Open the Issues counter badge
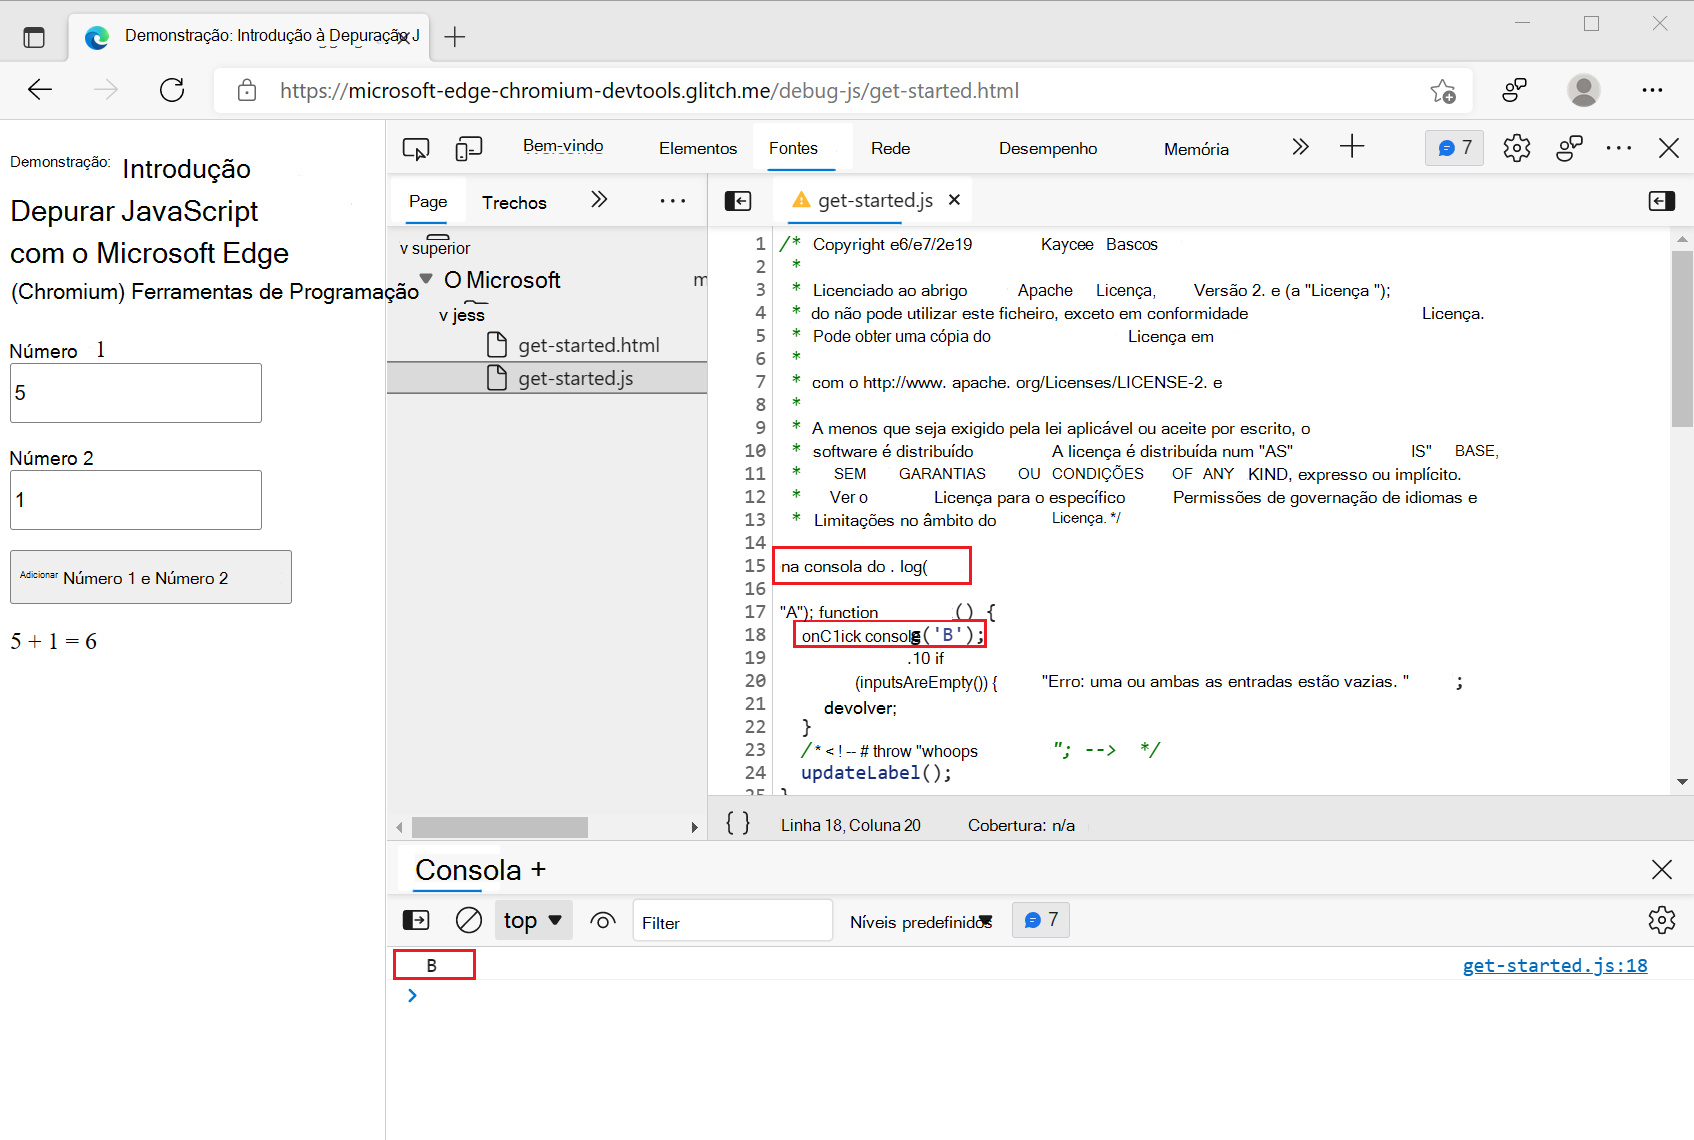 [1454, 147]
